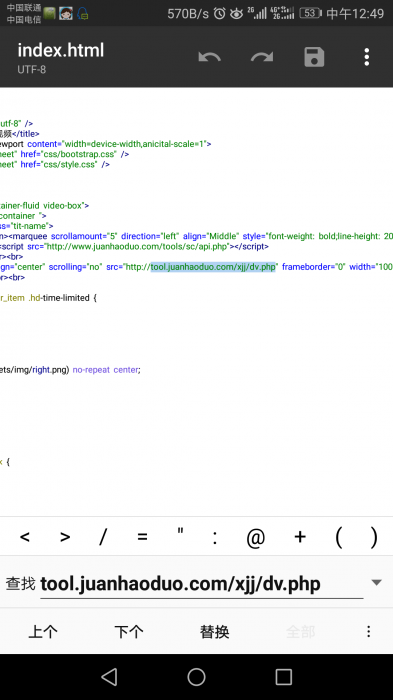
Task: Go to previous match with 上个
Action: tap(43, 632)
